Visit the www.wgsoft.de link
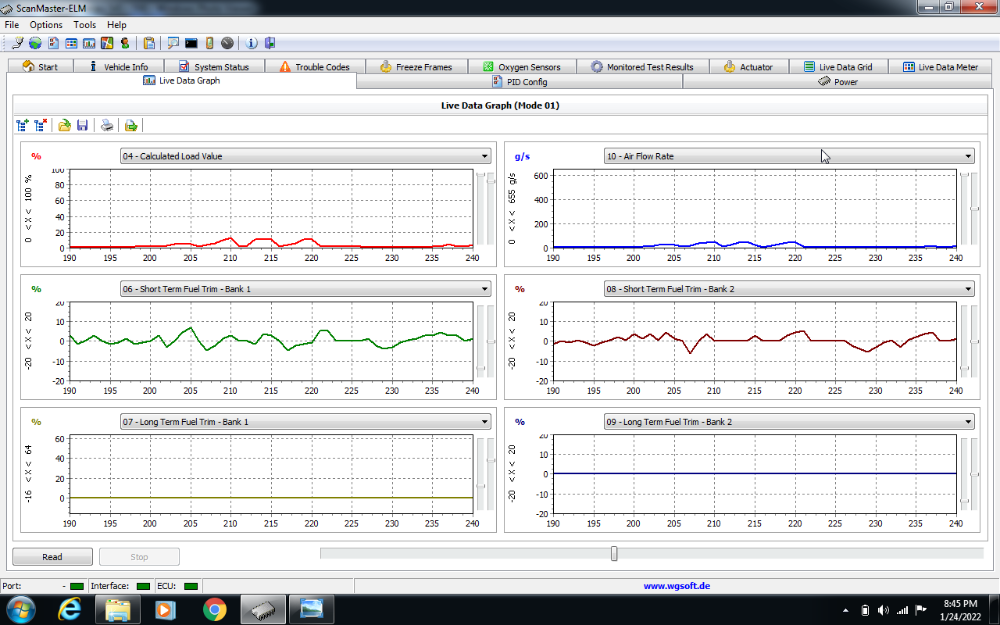Image resolution: width=1000 pixels, height=625 pixels. coord(676,586)
